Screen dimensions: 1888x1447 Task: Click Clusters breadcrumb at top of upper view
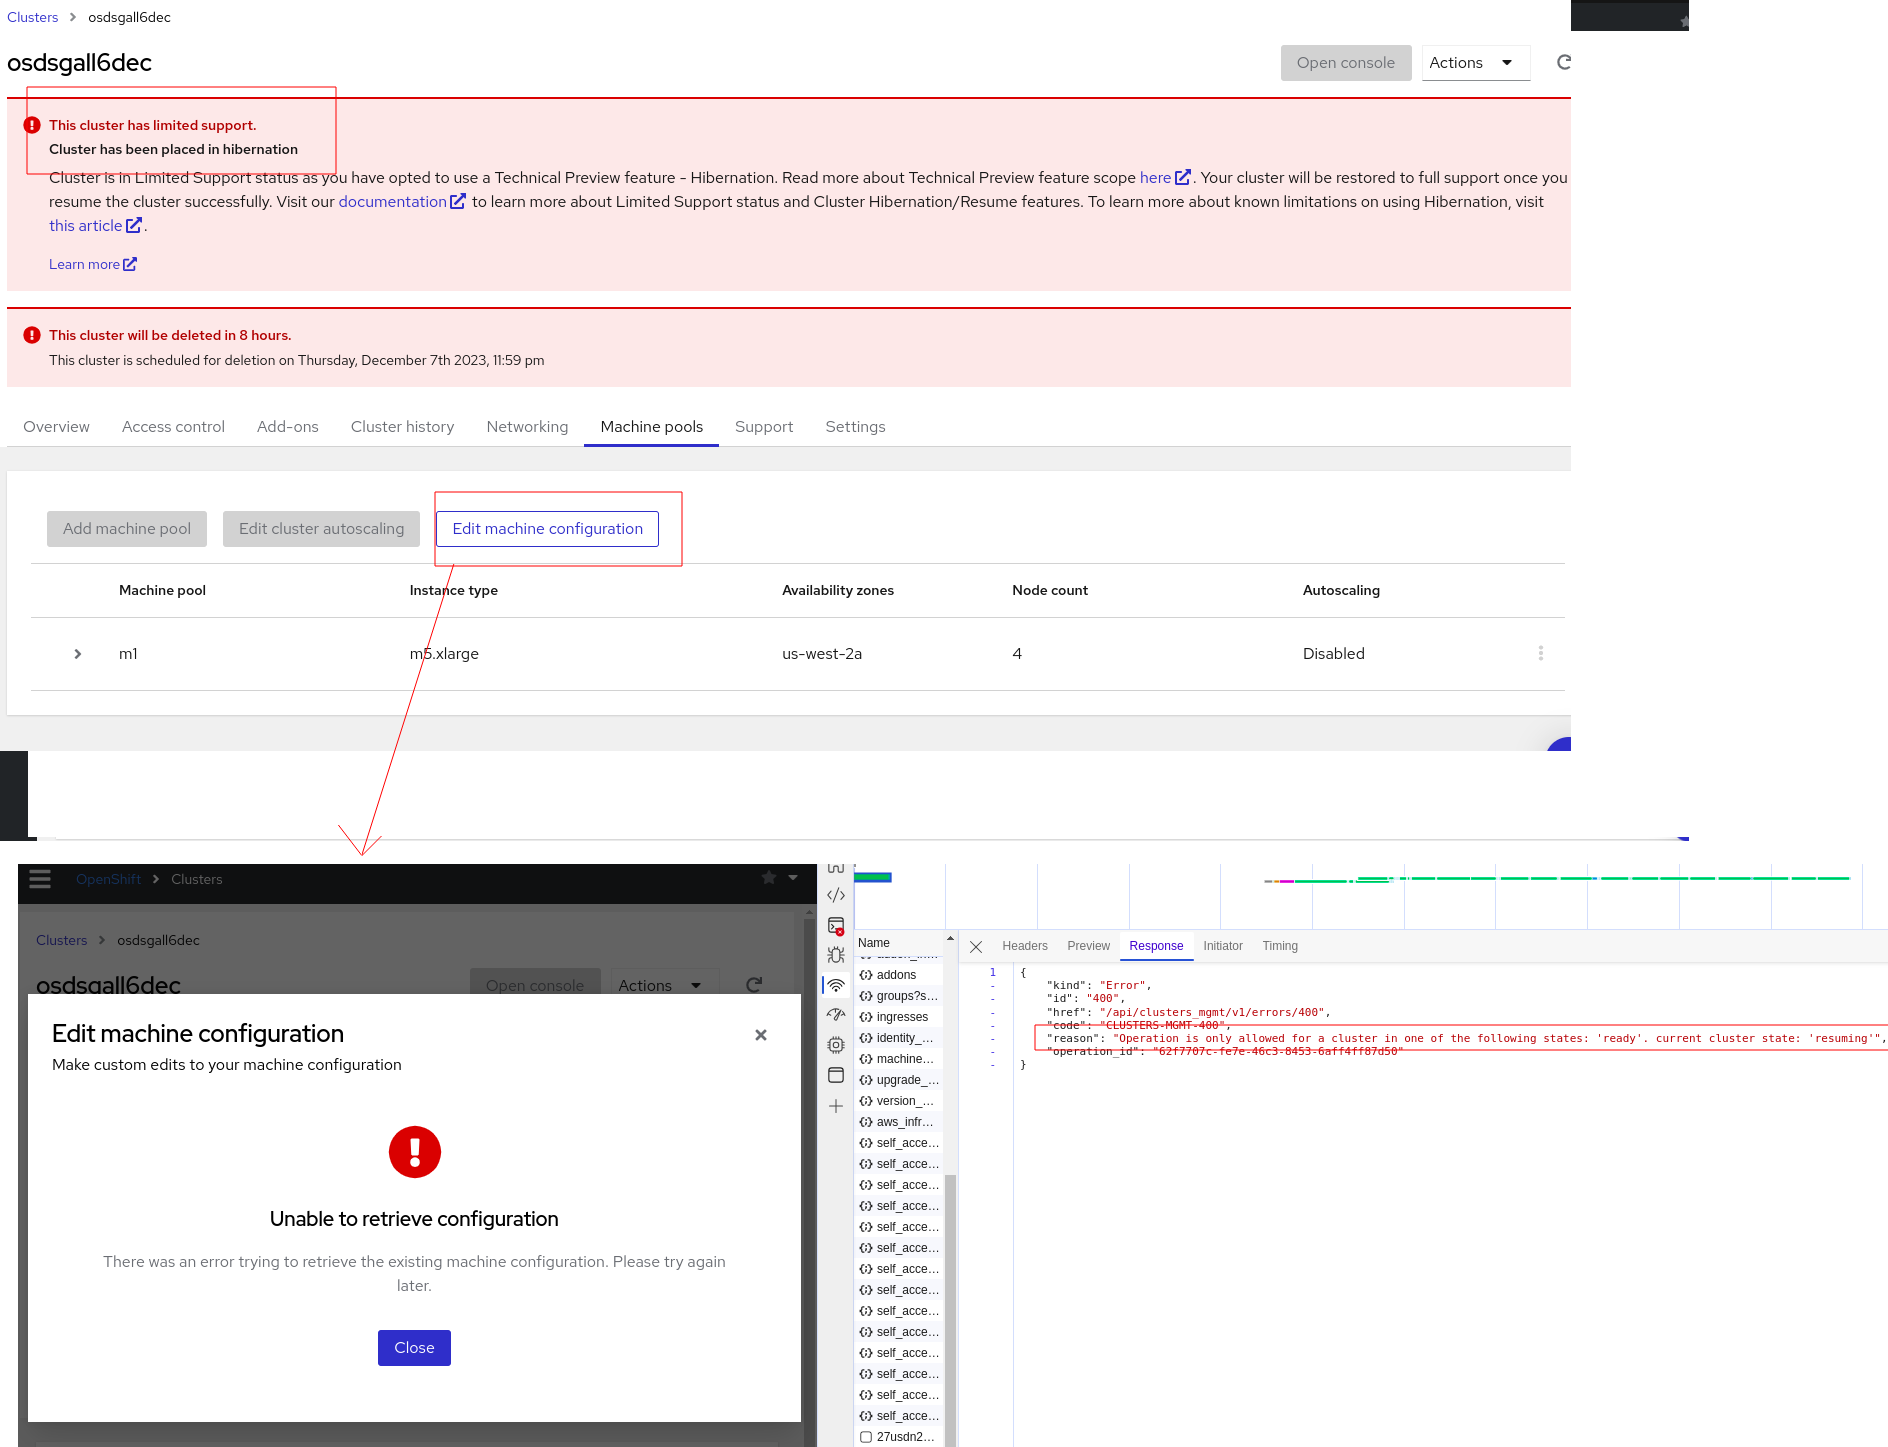tap(33, 17)
